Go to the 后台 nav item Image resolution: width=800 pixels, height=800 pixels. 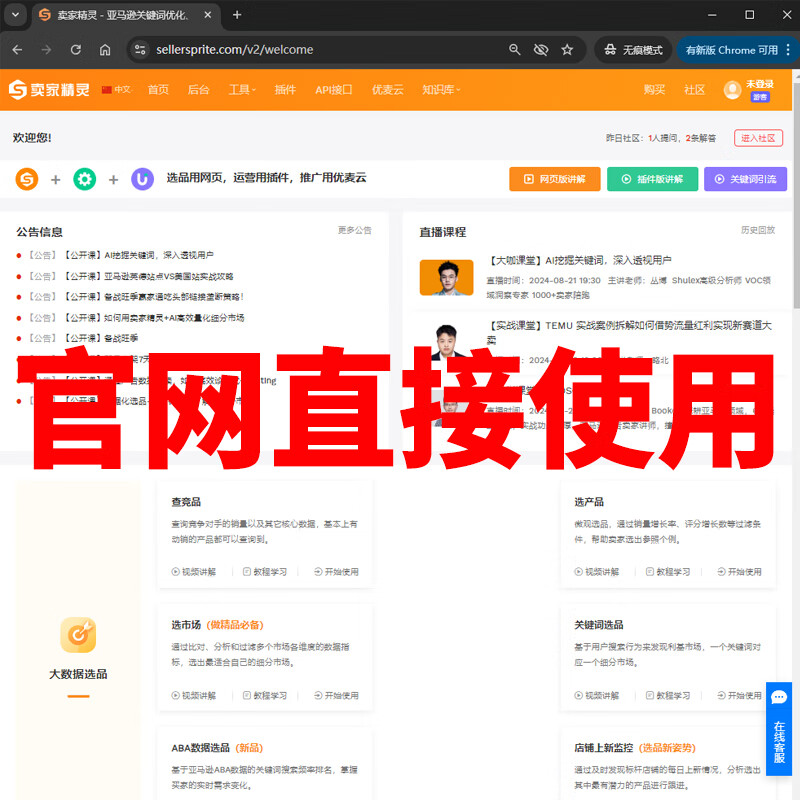[x=199, y=90]
